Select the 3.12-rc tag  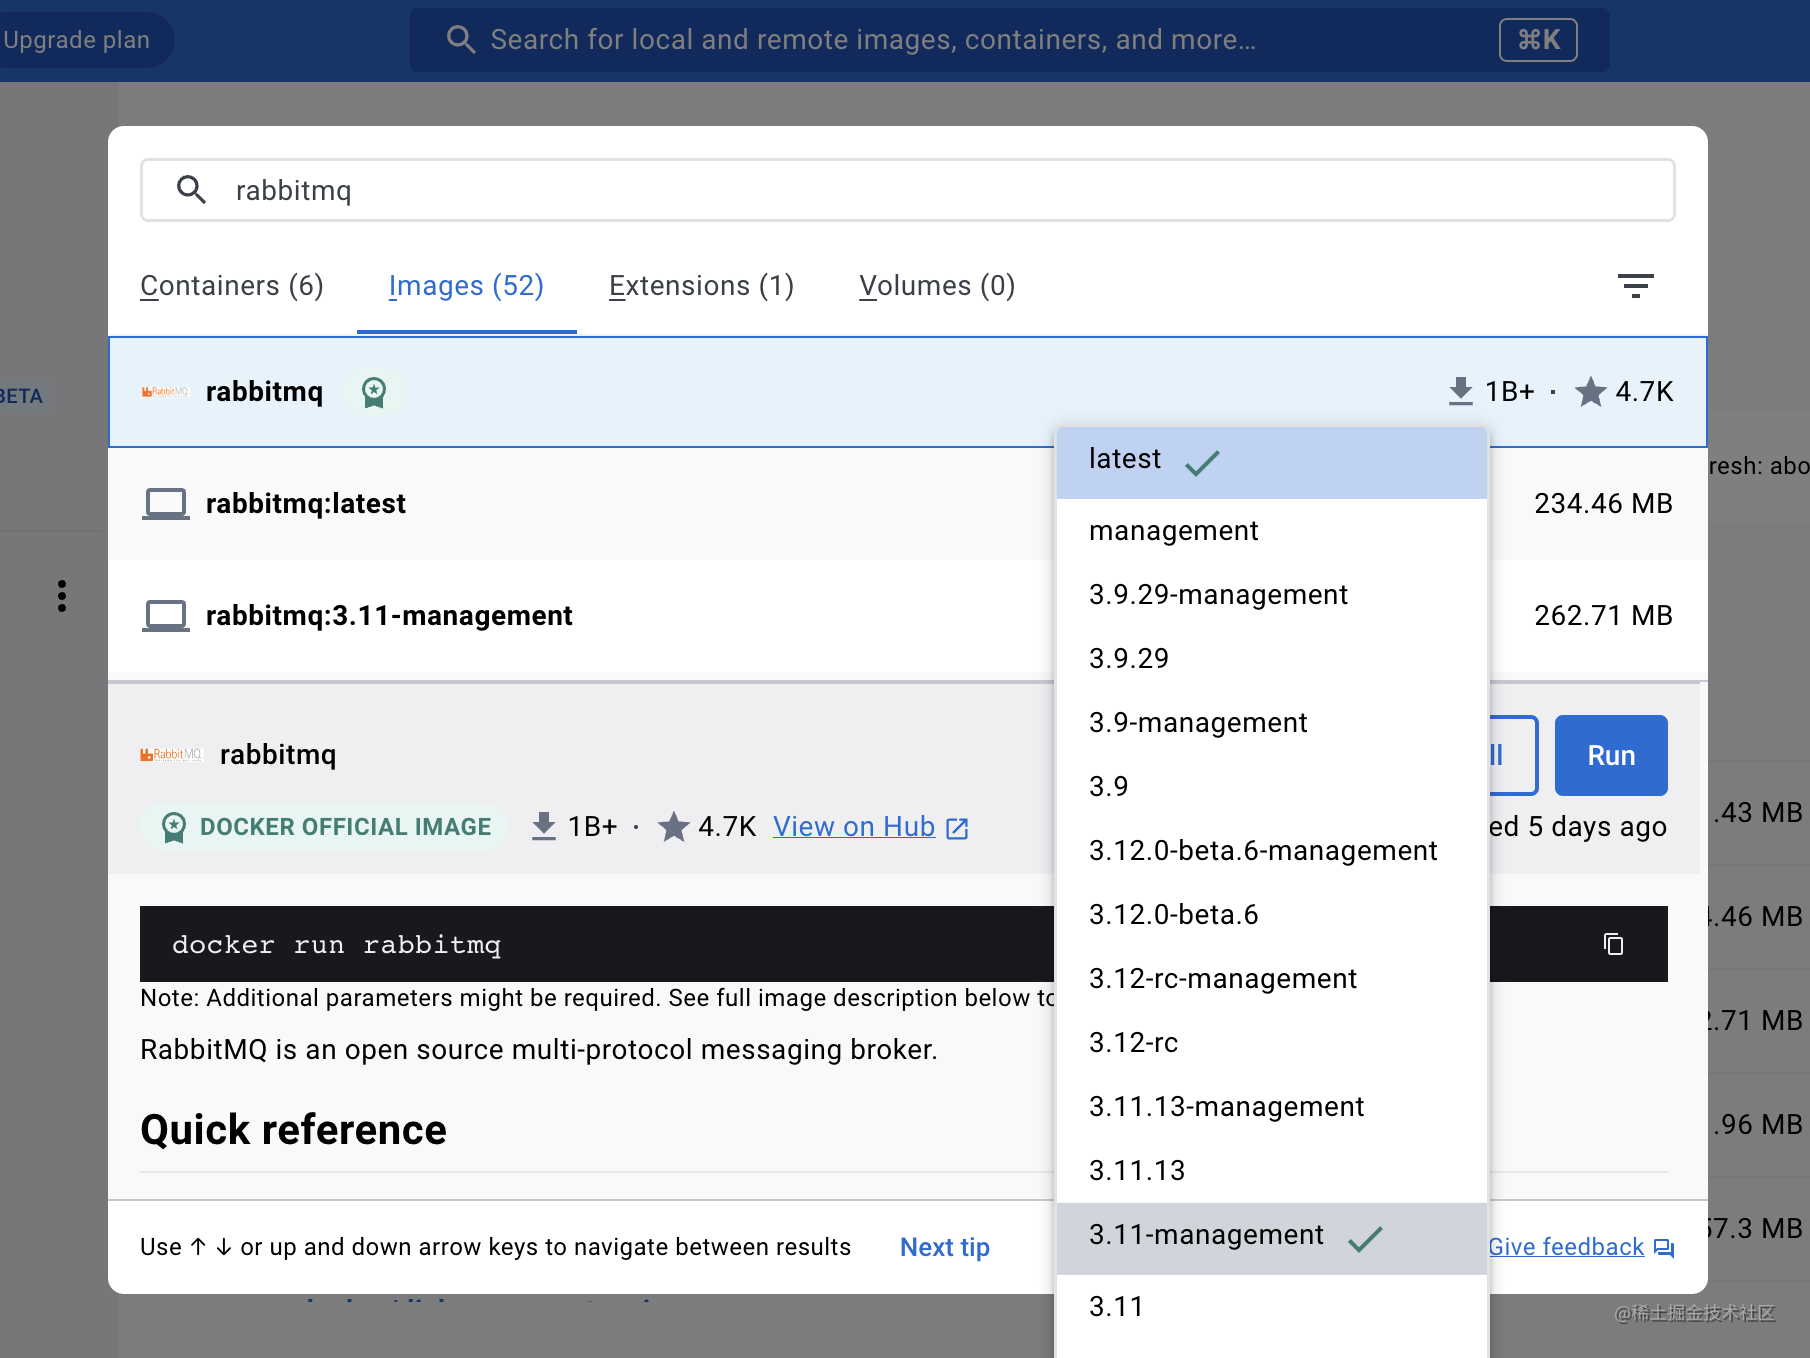[1133, 1043]
